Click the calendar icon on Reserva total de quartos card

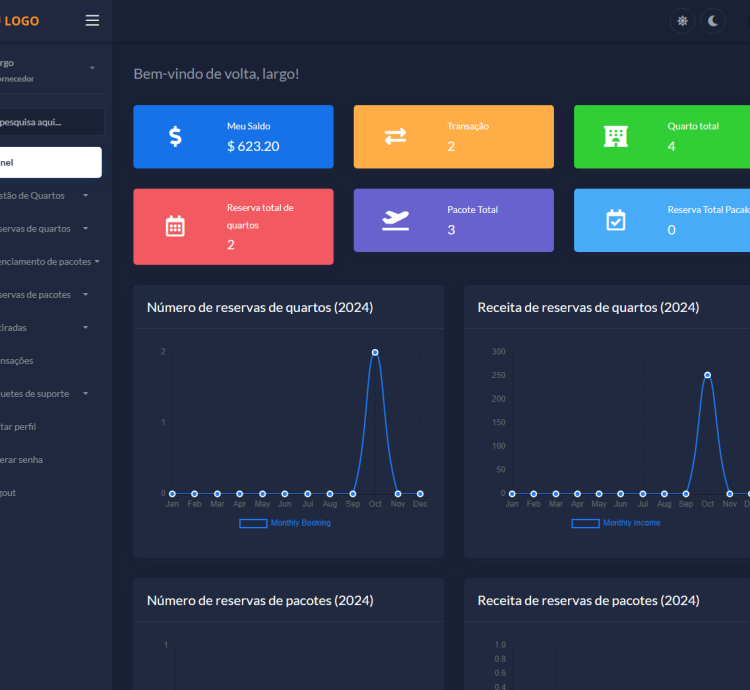tap(175, 226)
